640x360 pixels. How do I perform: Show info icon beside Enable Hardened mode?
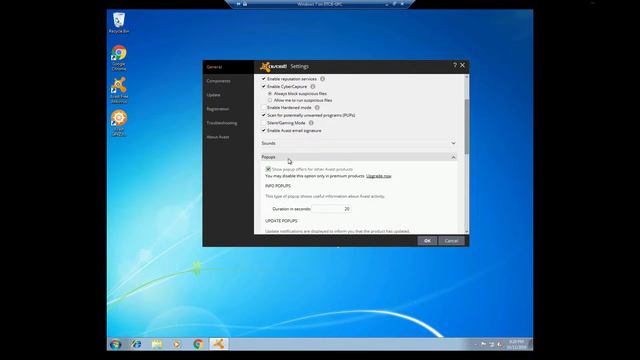pyautogui.click(x=317, y=108)
